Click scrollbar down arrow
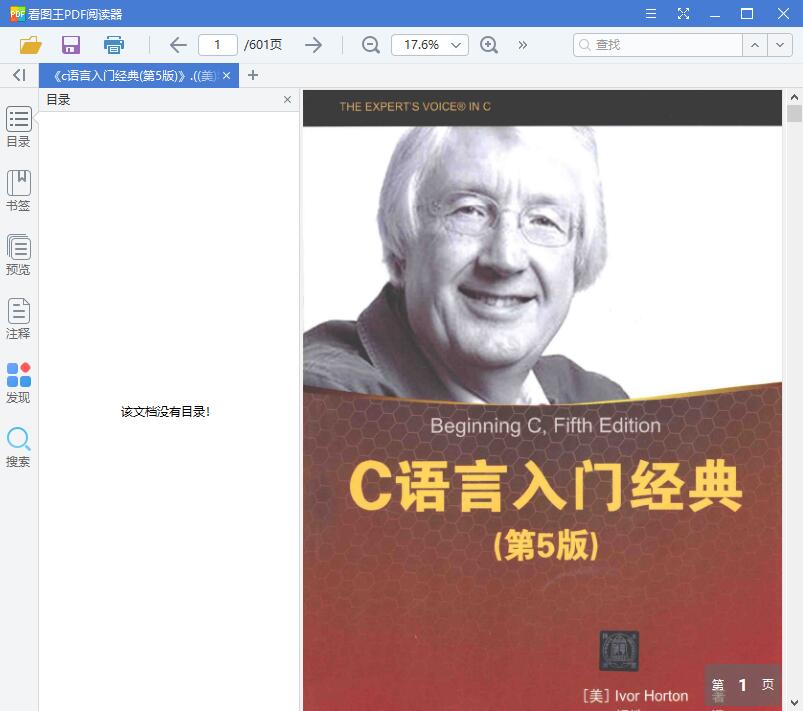The height and width of the screenshot is (711, 803). 794,703
